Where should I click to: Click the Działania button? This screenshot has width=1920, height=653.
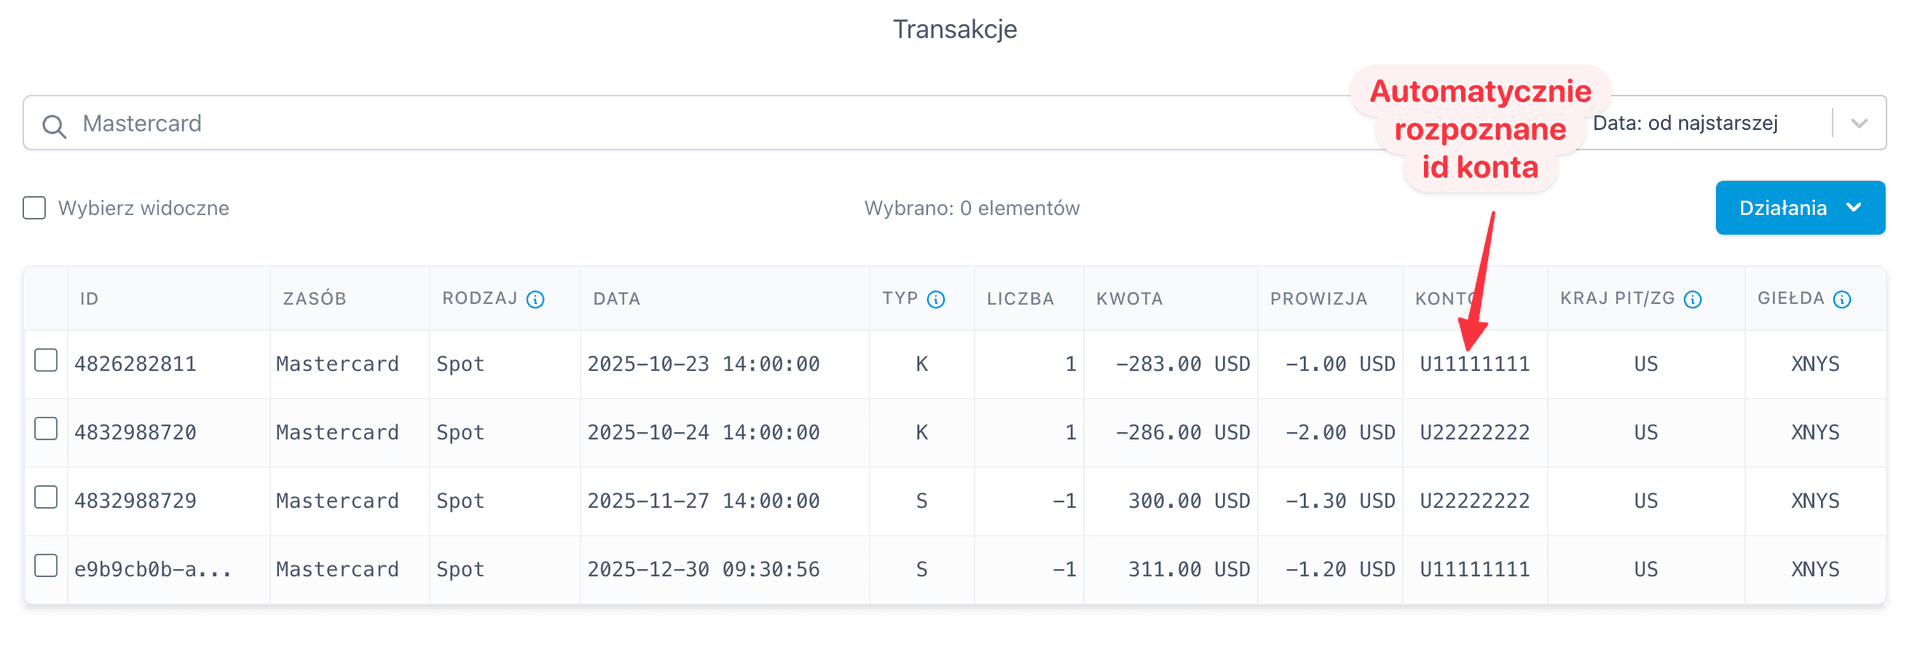tap(1800, 207)
